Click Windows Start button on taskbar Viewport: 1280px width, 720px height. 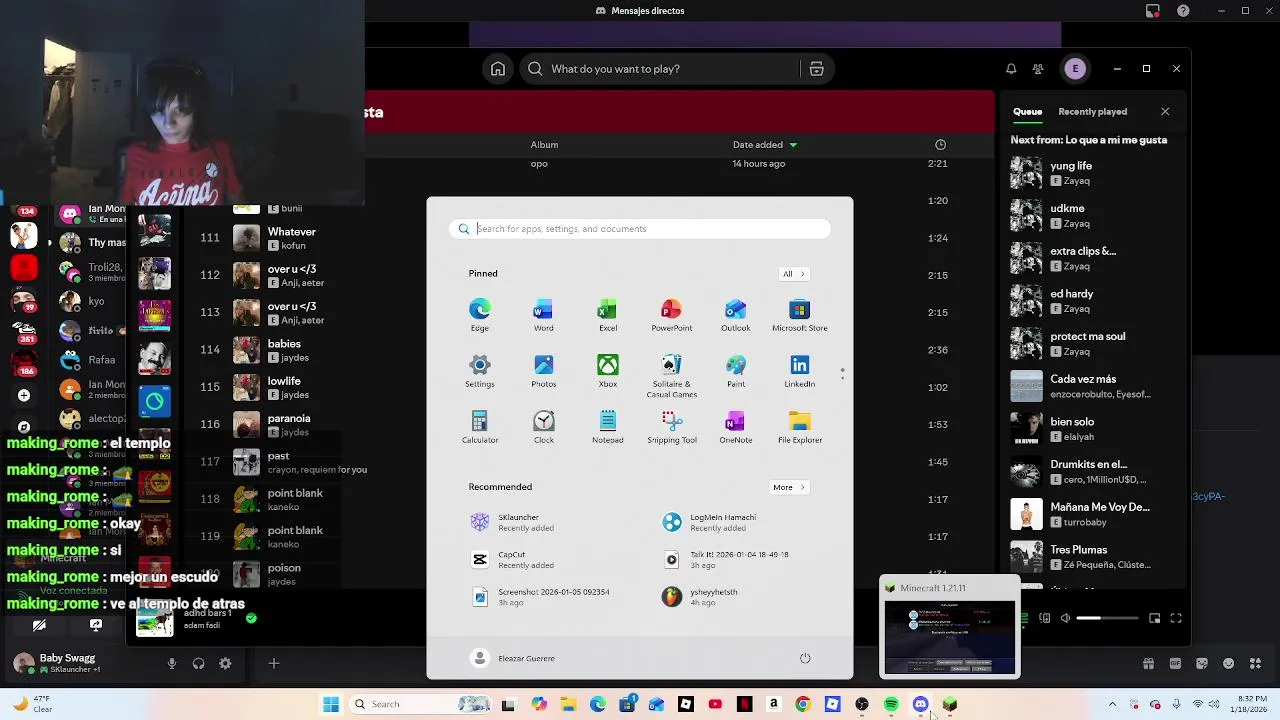point(331,704)
